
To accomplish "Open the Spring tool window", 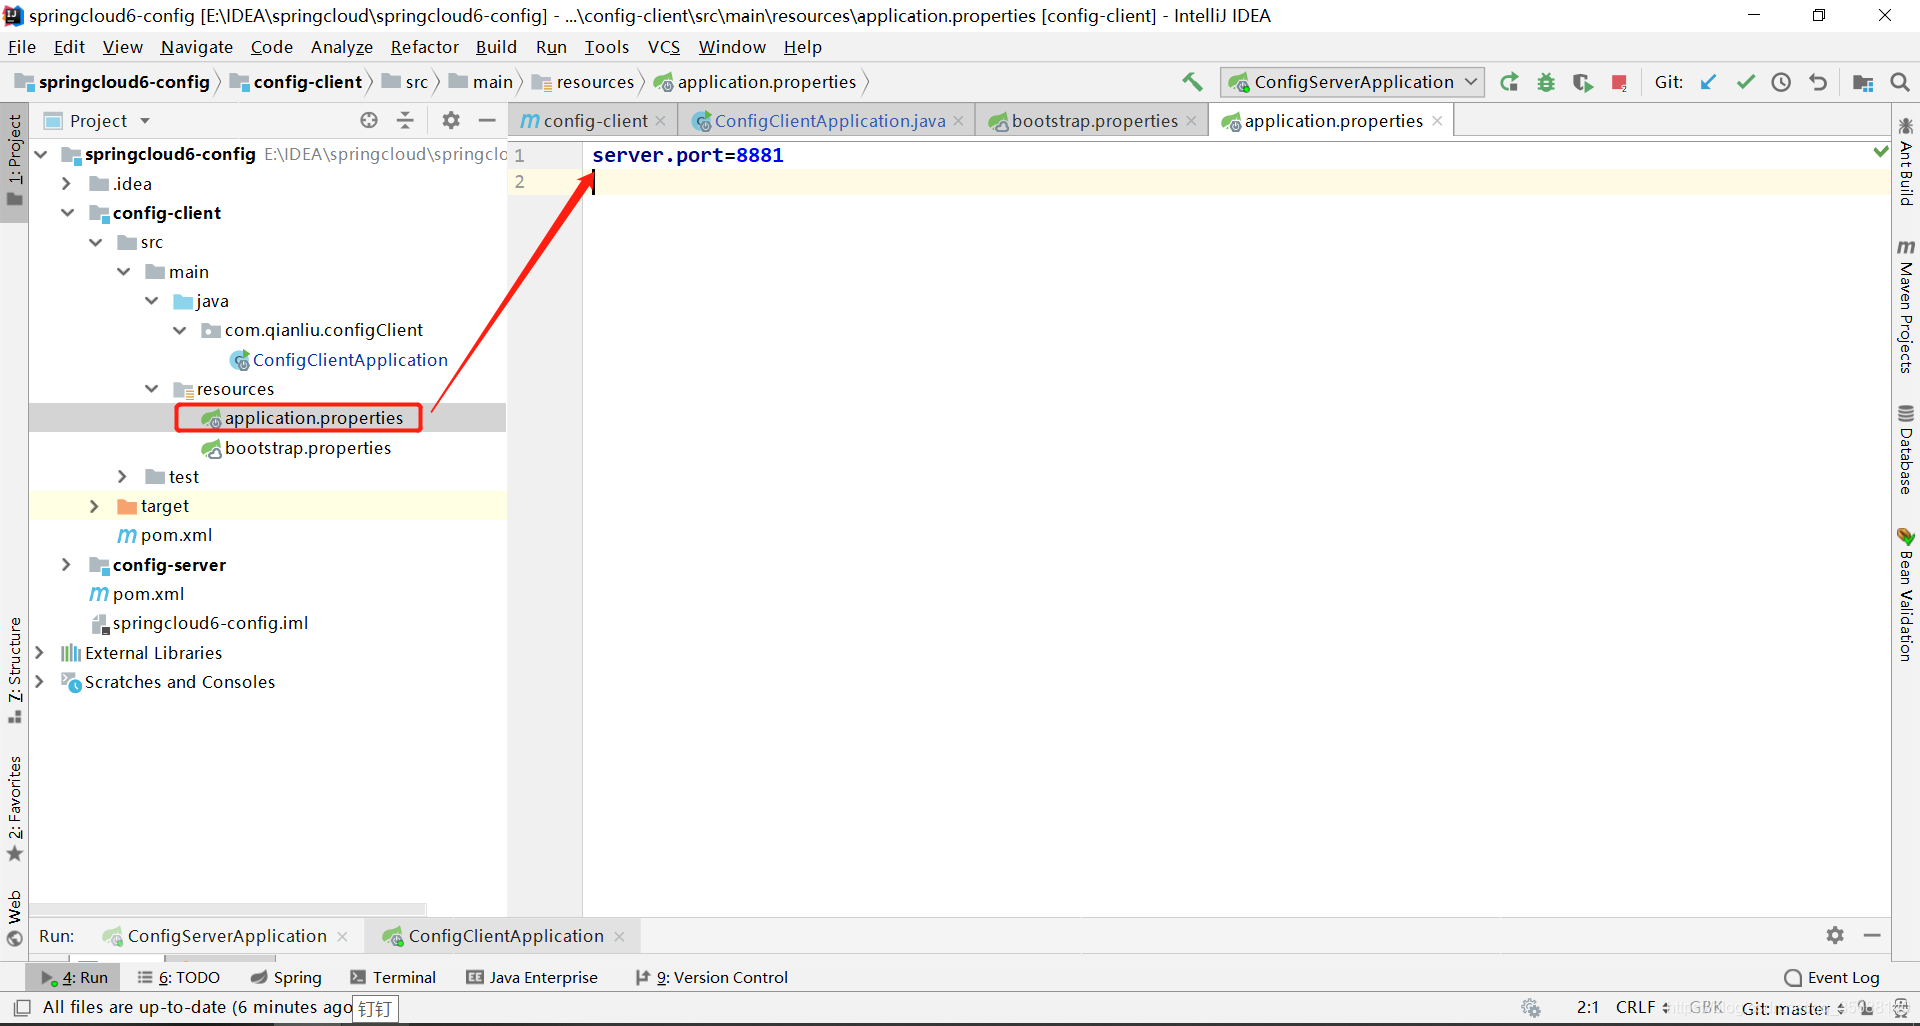I will click(286, 977).
